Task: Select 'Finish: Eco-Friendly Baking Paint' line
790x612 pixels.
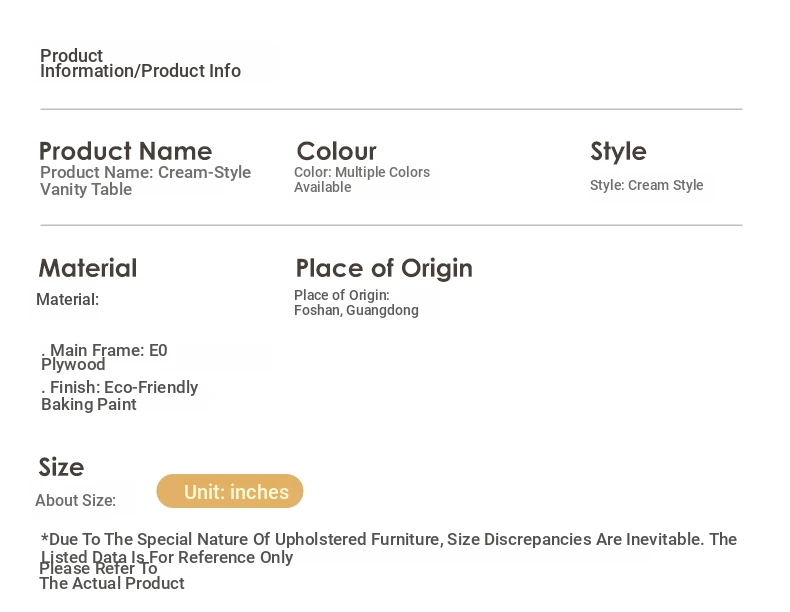Action: [x=119, y=396]
